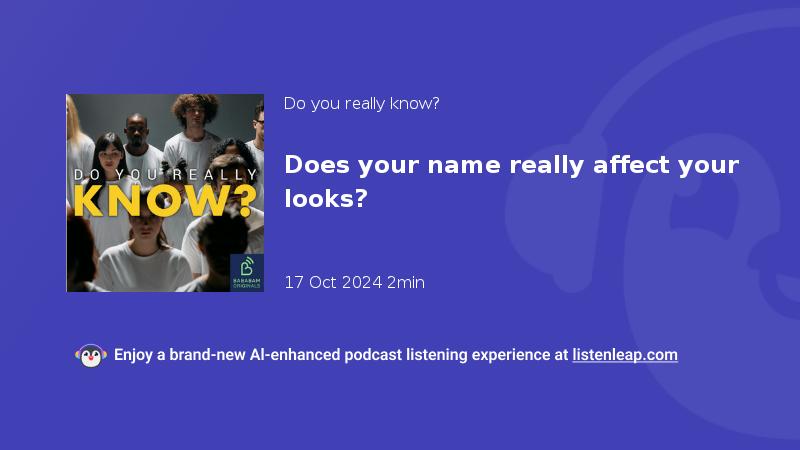Open the listenleap.com link
The width and height of the screenshot is (800, 450).
pyautogui.click(x=625, y=355)
